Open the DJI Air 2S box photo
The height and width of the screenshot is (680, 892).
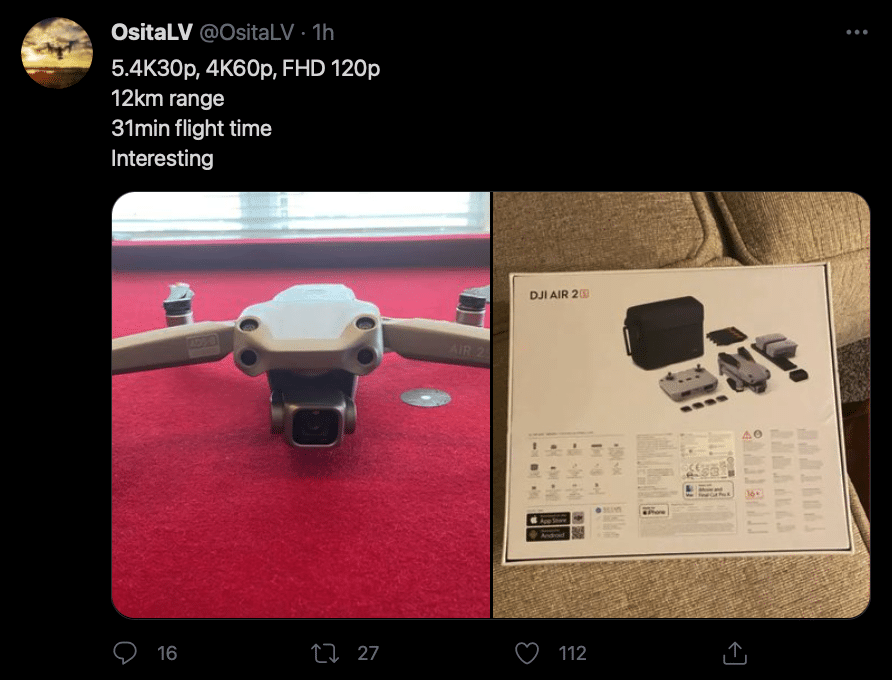681,405
